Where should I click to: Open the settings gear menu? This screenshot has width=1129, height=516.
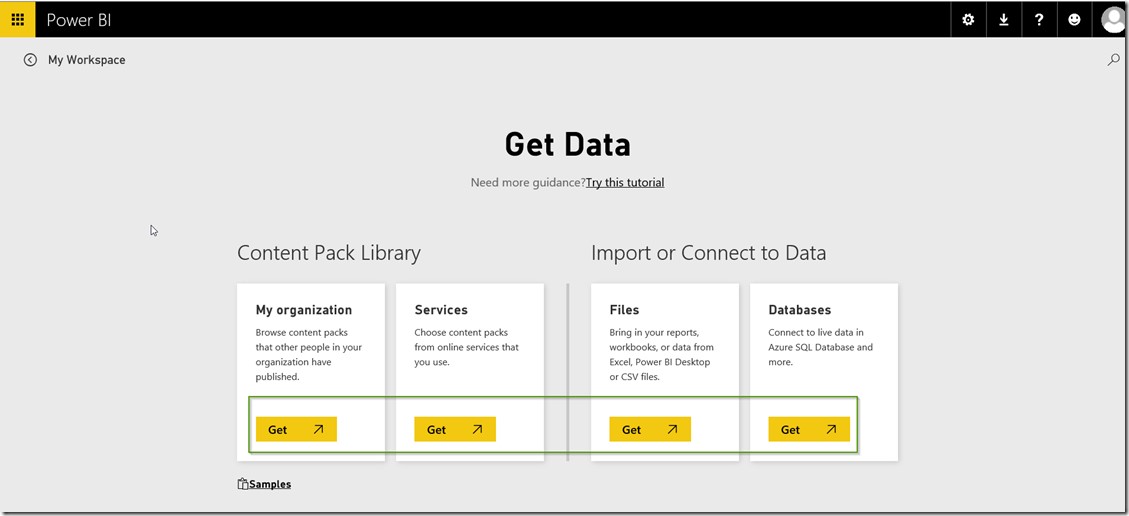coord(968,19)
